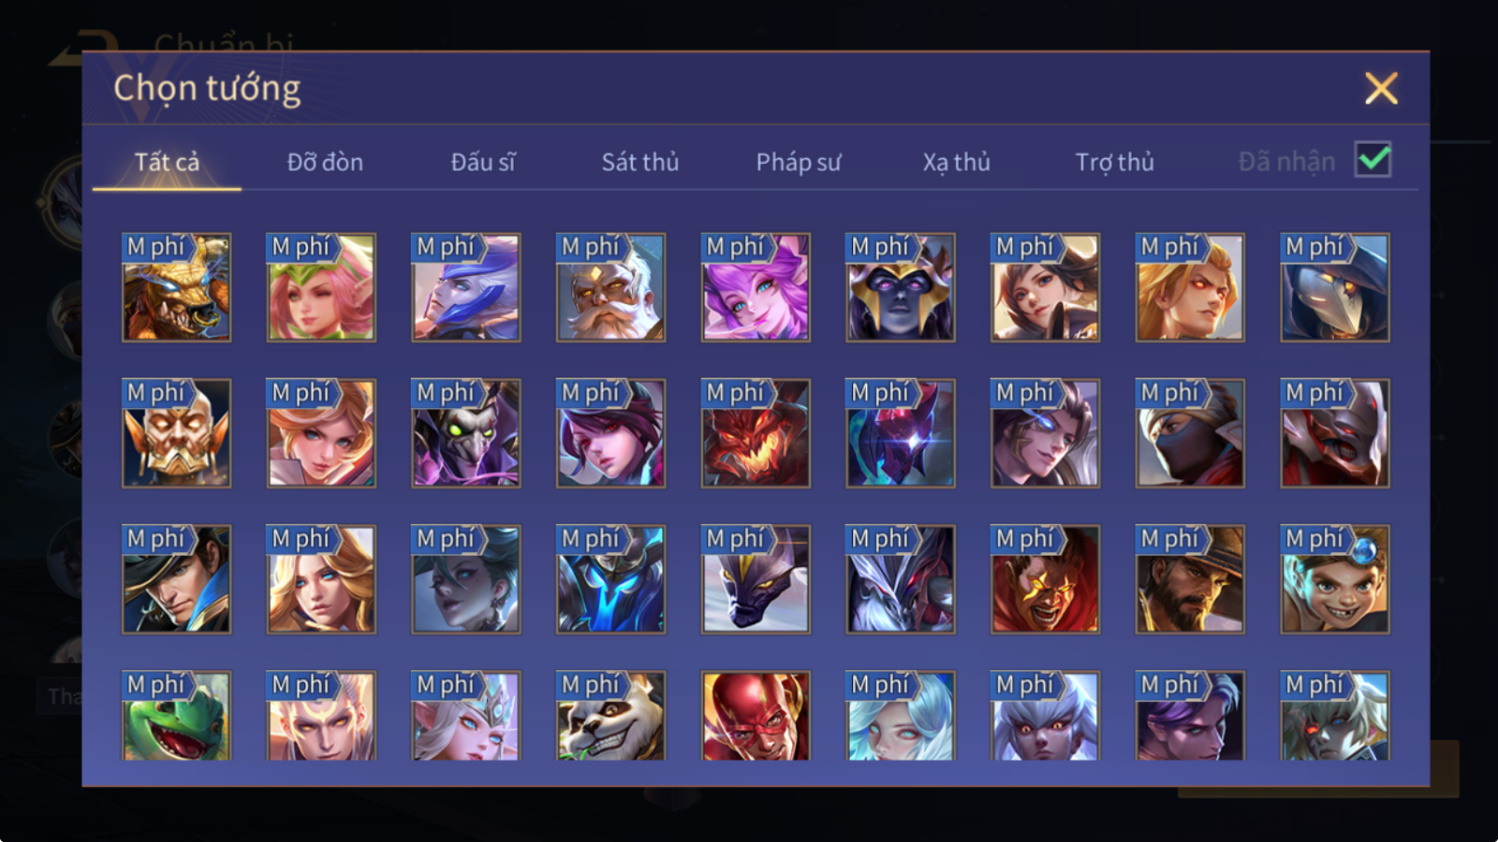
Task: Choose the white-bearded dwarf hero portrait
Action: tap(610, 288)
